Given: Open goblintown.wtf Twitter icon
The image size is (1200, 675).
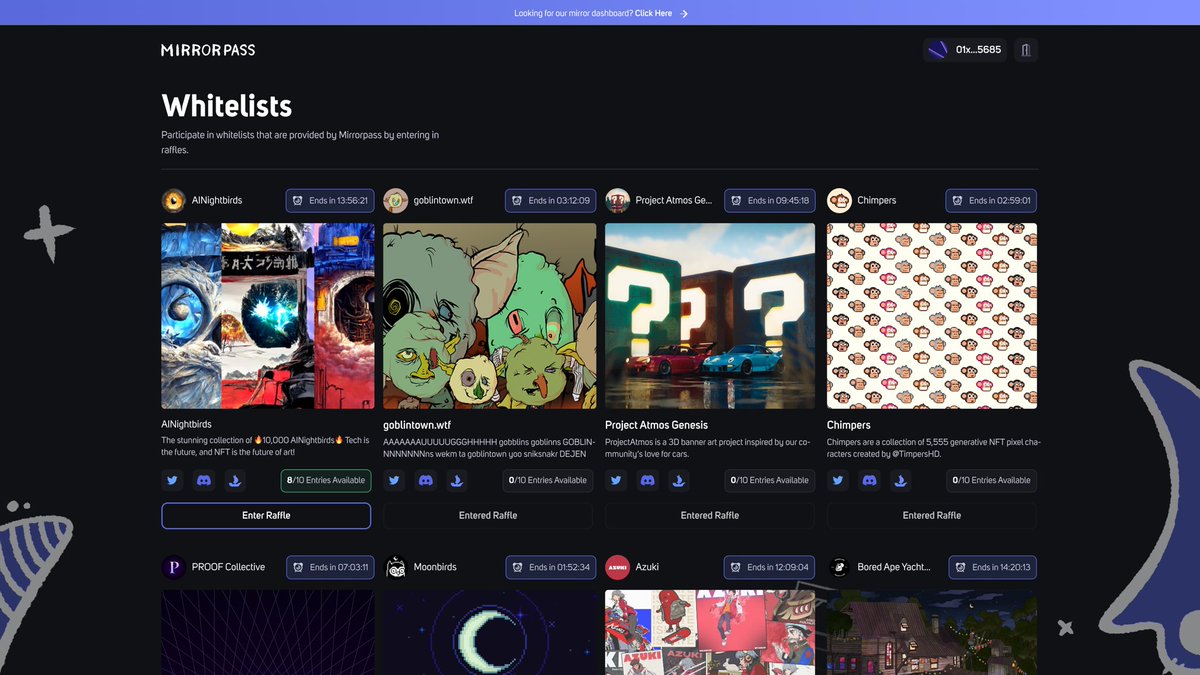Looking at the screenshot, I should tap(394, 481).
